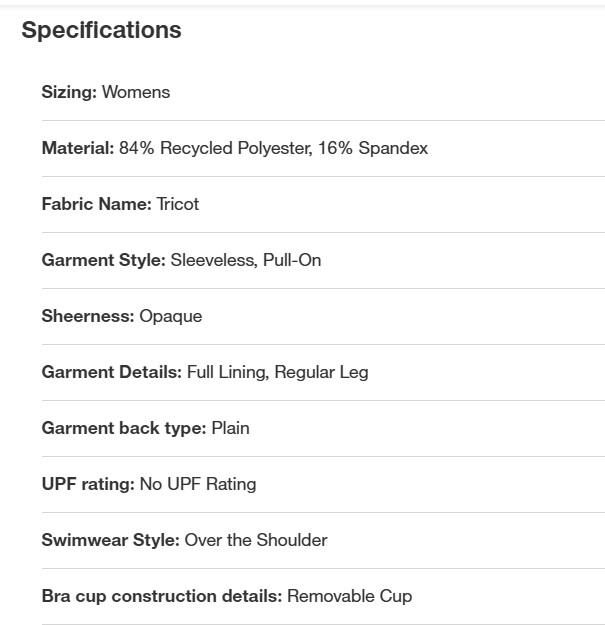
Task: Click Over the Shoulder value
Action: coord(256,540)
